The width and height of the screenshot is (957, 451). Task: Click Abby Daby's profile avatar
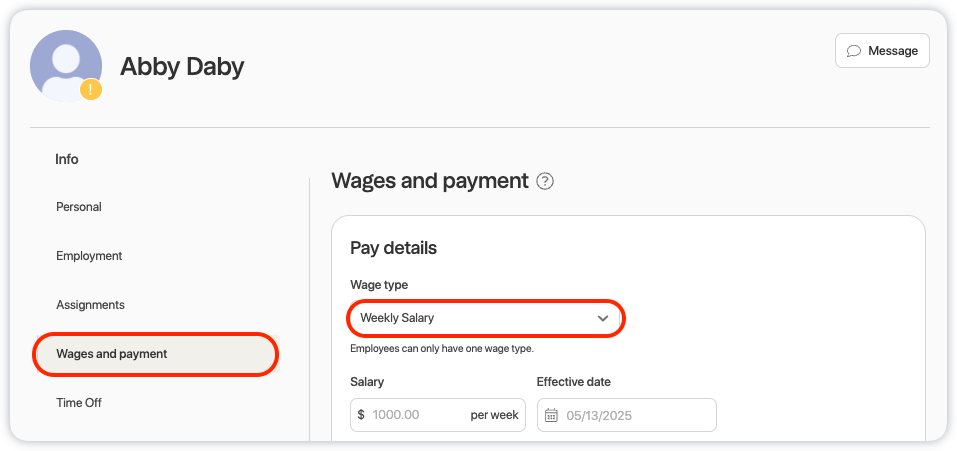[66, 65]
